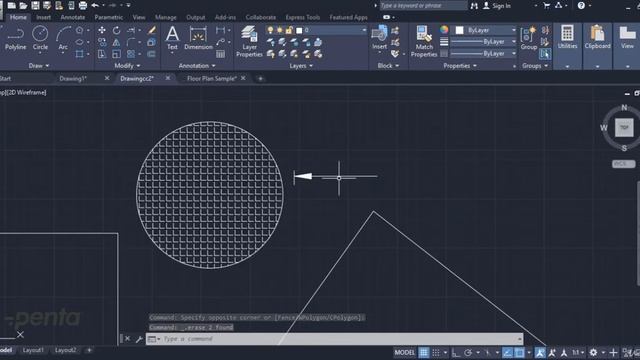Open the Utilities panel
Screen dimensions: 640x360
567,38
